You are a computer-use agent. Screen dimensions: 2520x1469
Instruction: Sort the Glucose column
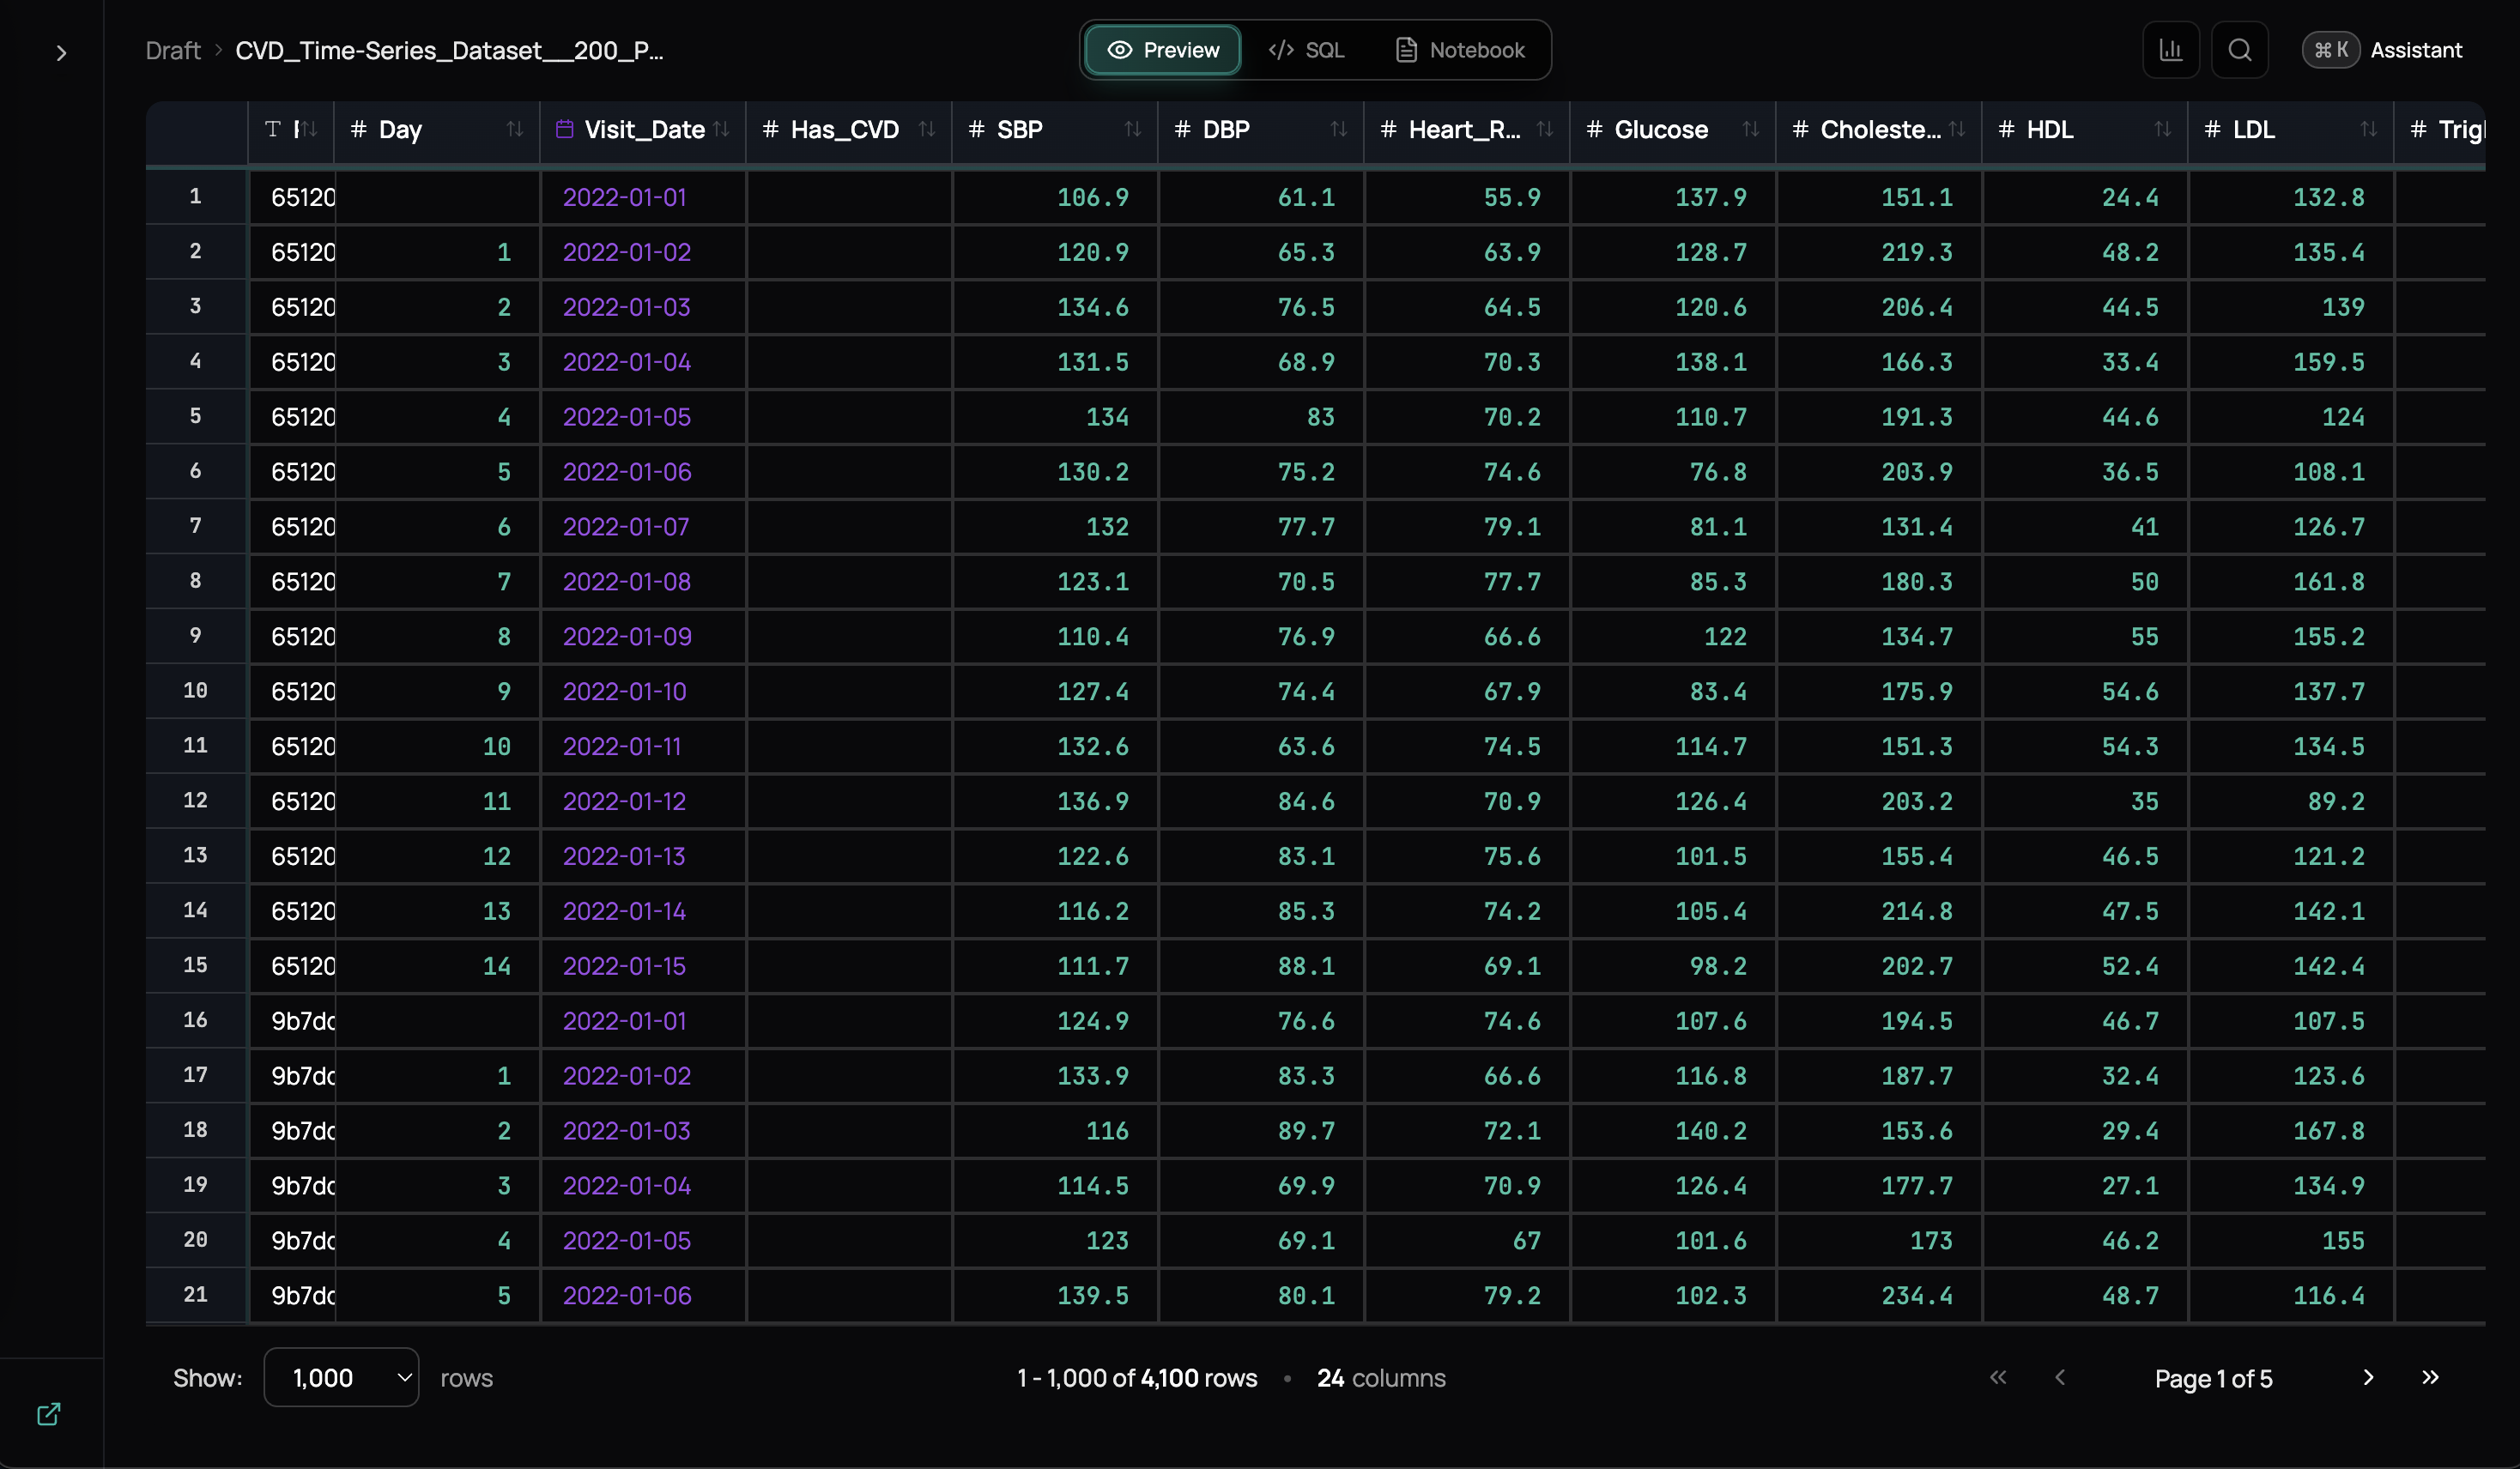click(x=1750, y=130)
